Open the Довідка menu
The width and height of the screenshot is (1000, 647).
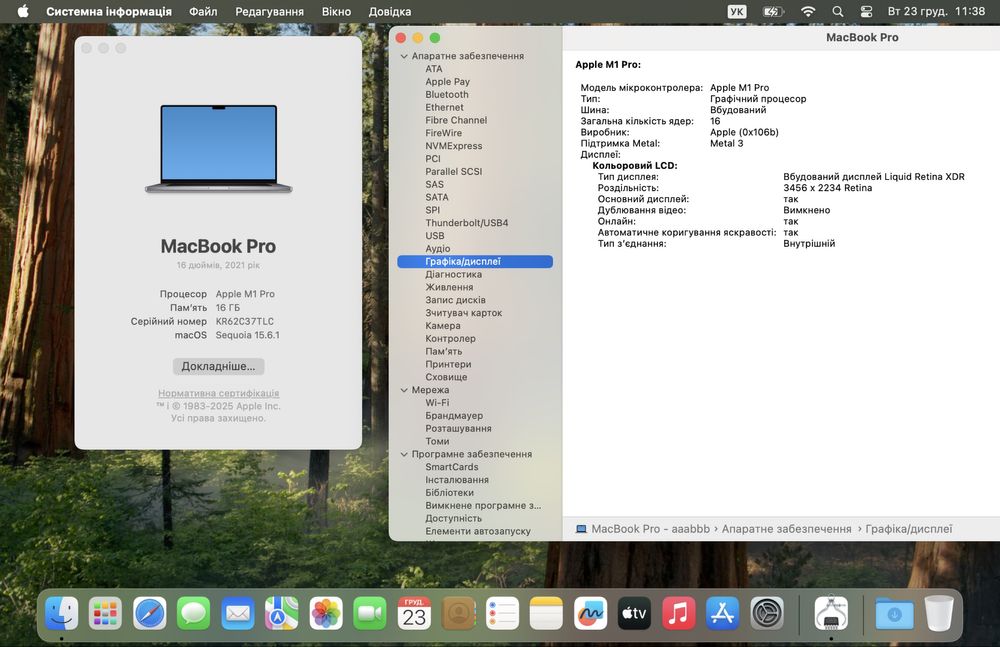pos(390,11)
